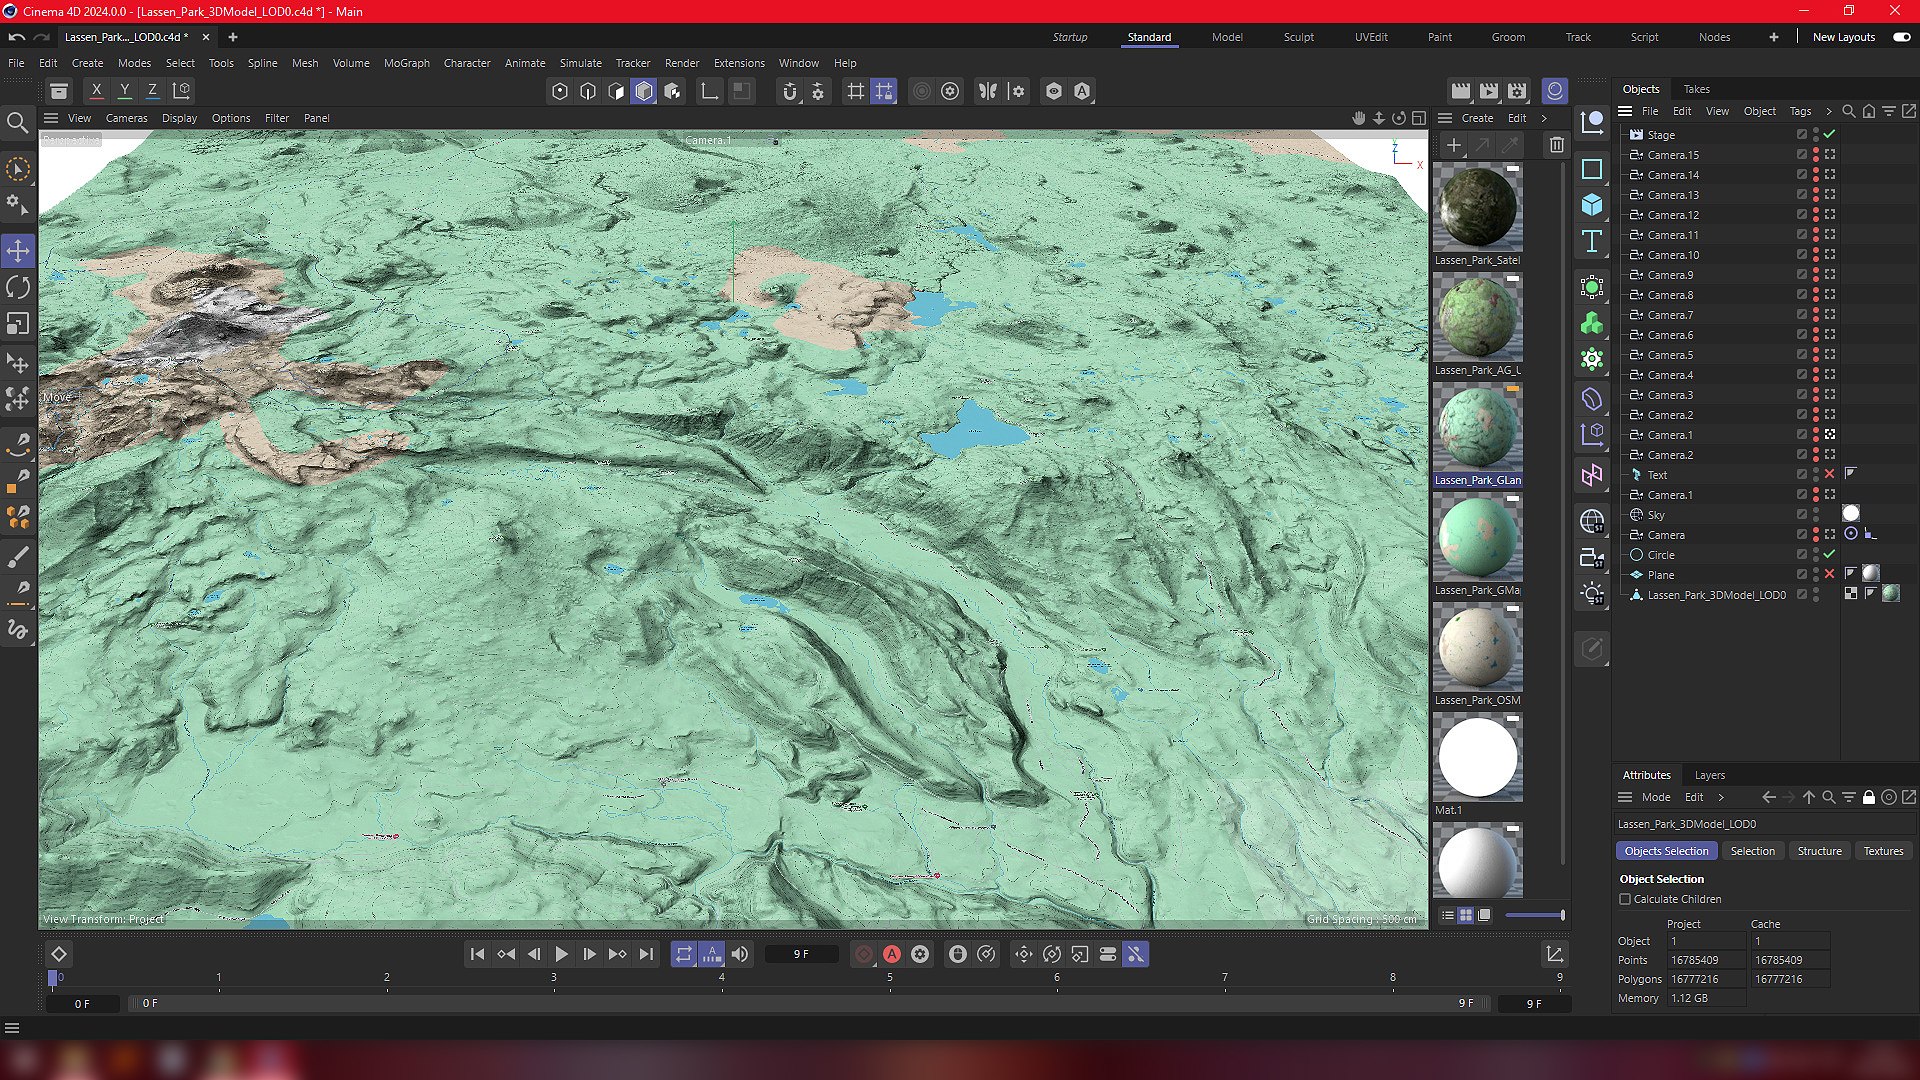The width and height of the screenshot is (1920, 1080).
Task: Open Edit Render Settings clapperboard gear icon
Action: [x=1517, y=91]
